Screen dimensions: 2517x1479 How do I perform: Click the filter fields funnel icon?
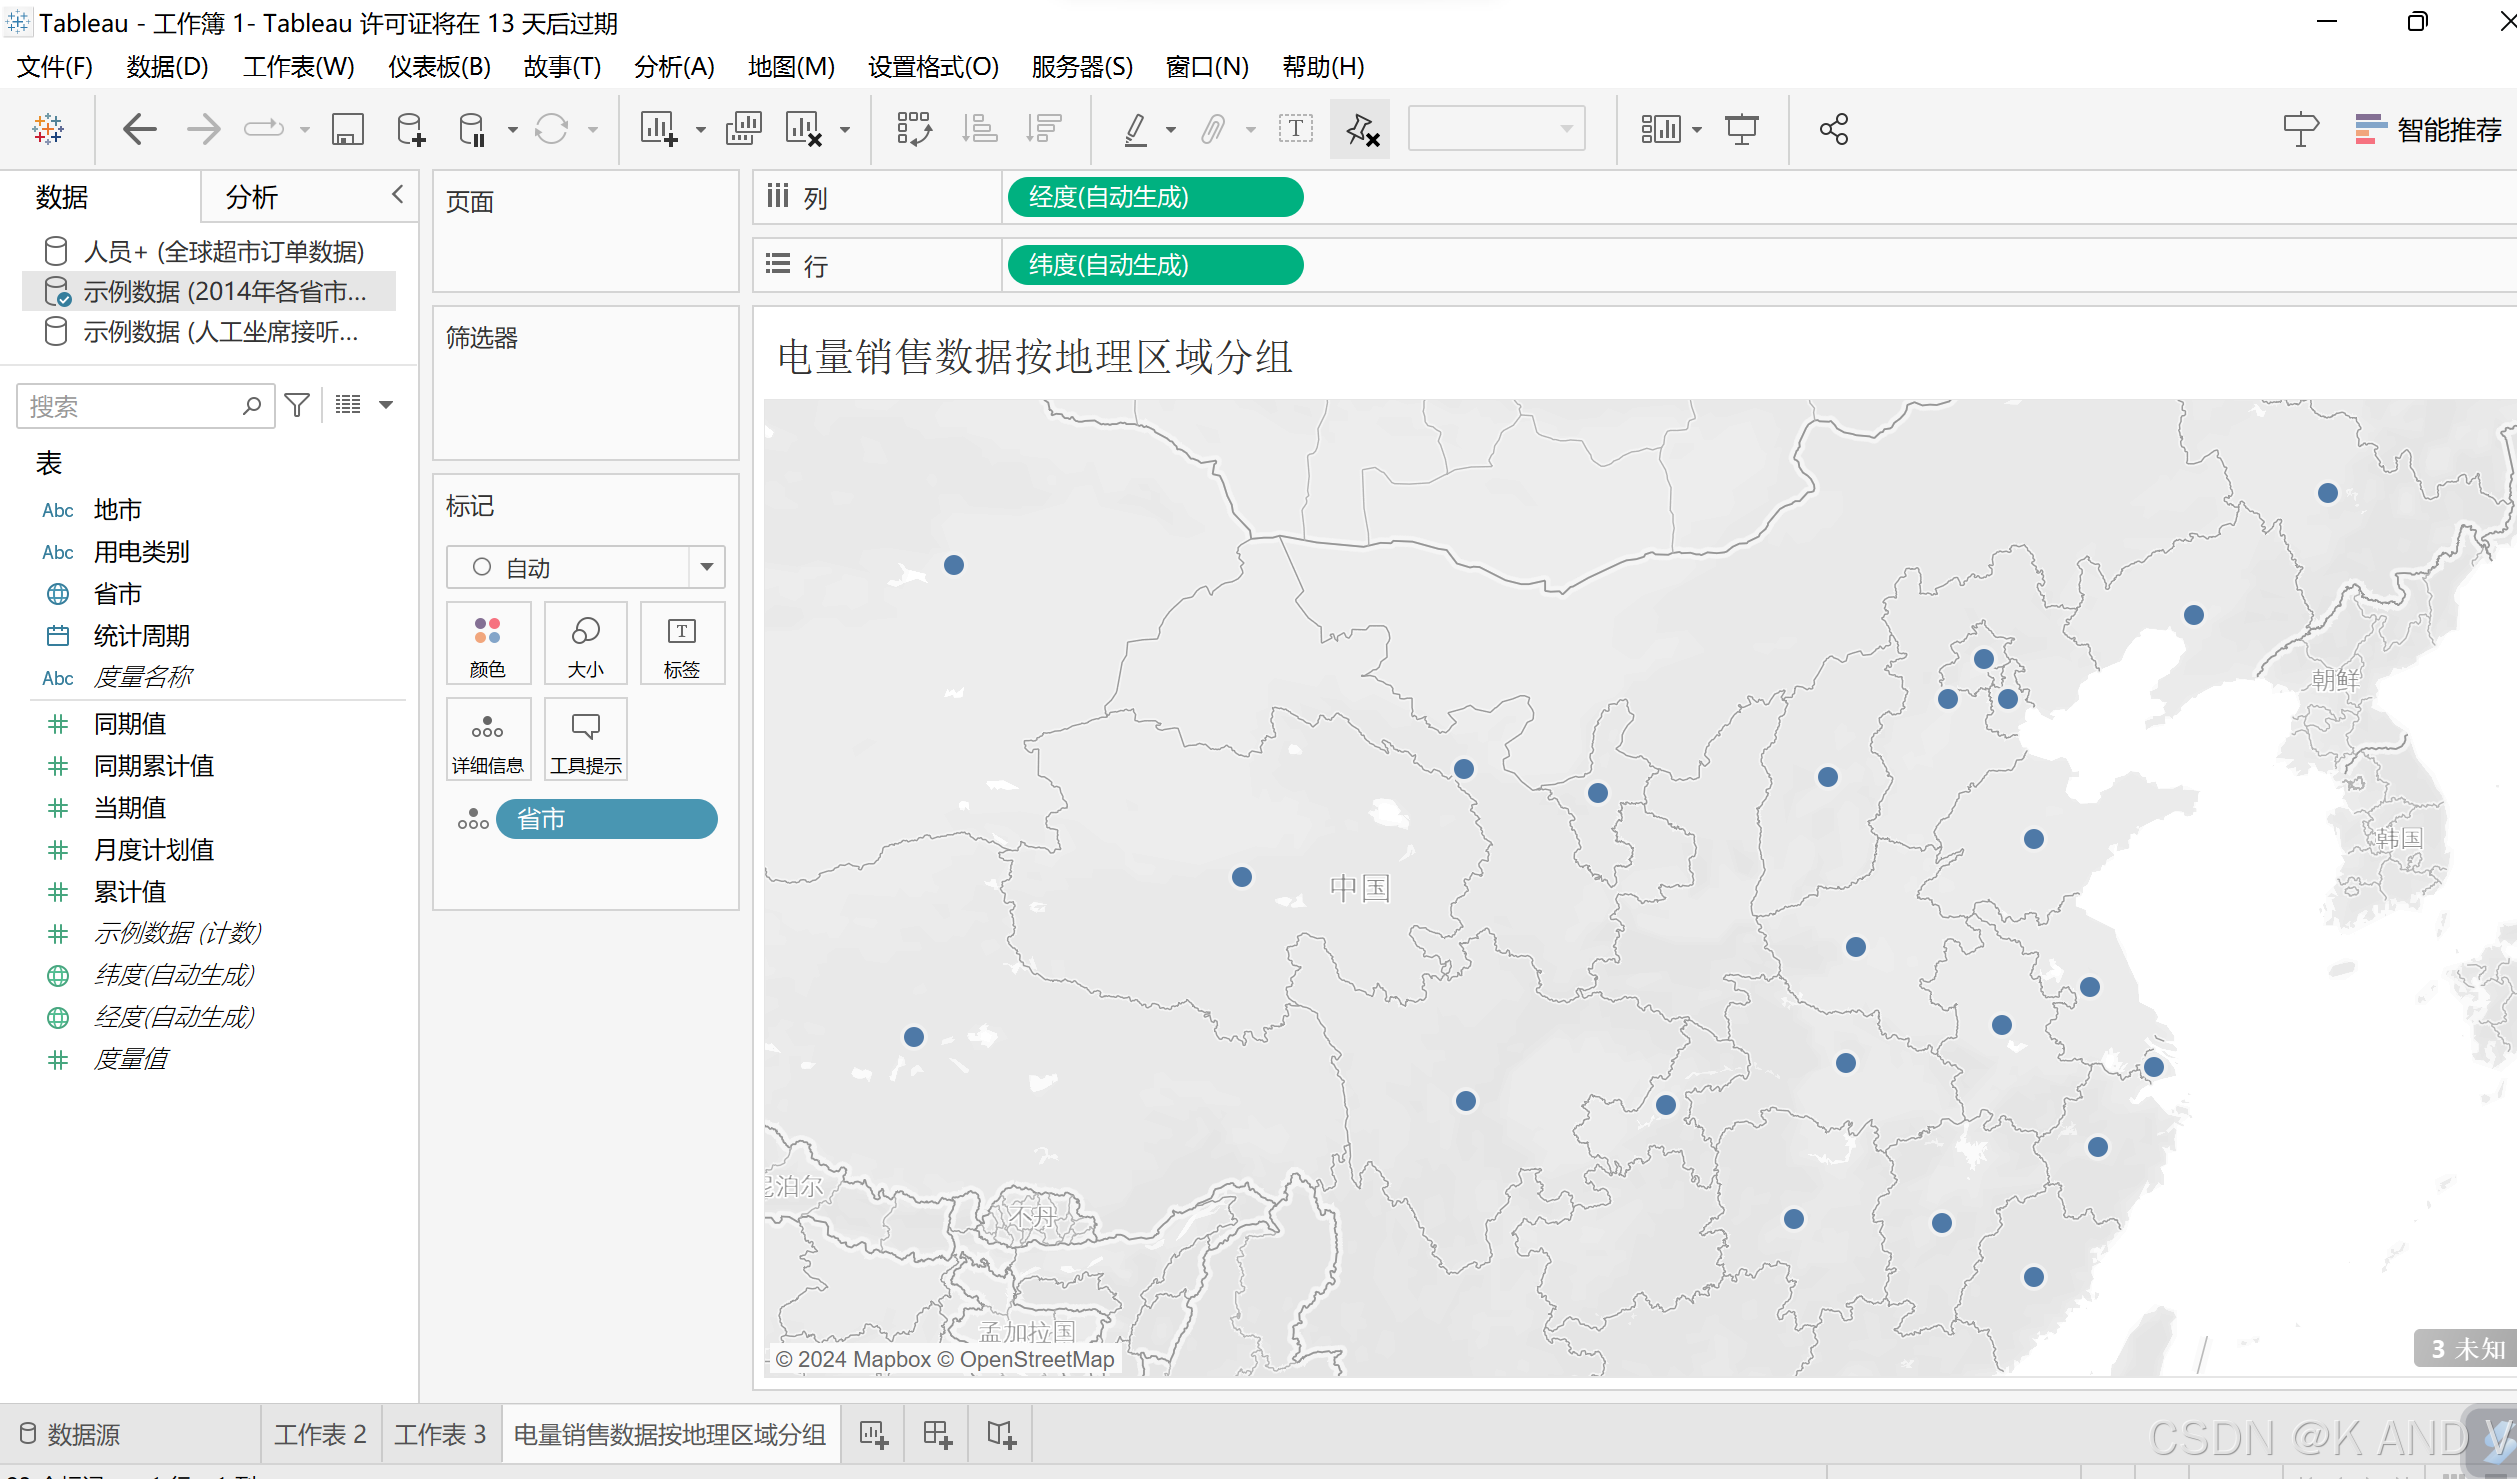point(297,405)
